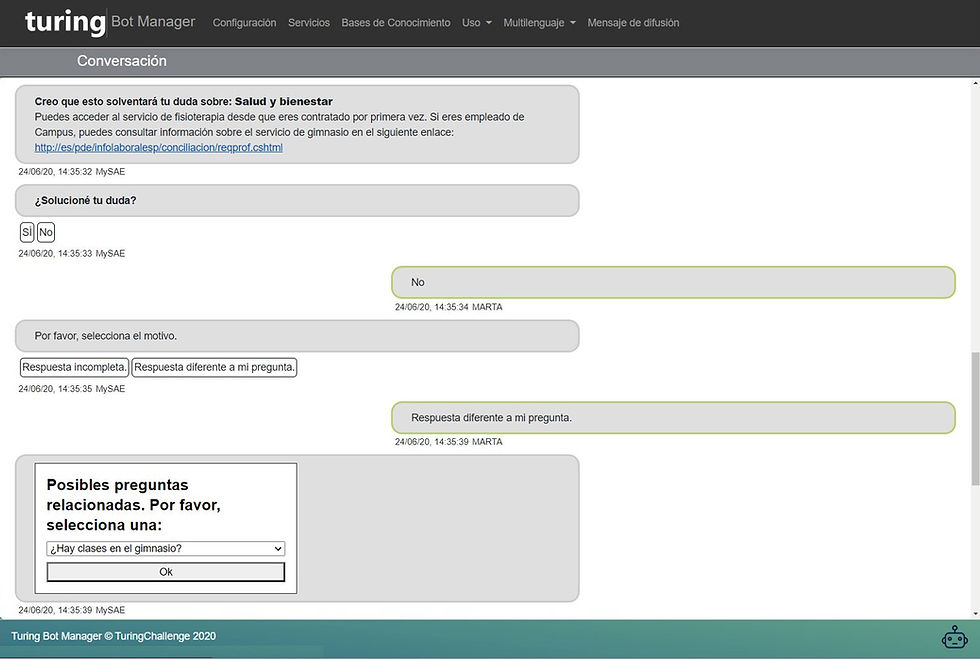Click the turing logo
The image size is (980, 659).
pos(65,22)
